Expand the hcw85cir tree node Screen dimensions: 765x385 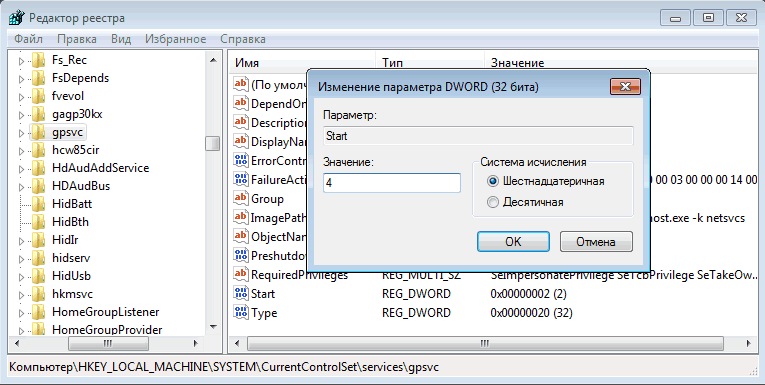21,151
